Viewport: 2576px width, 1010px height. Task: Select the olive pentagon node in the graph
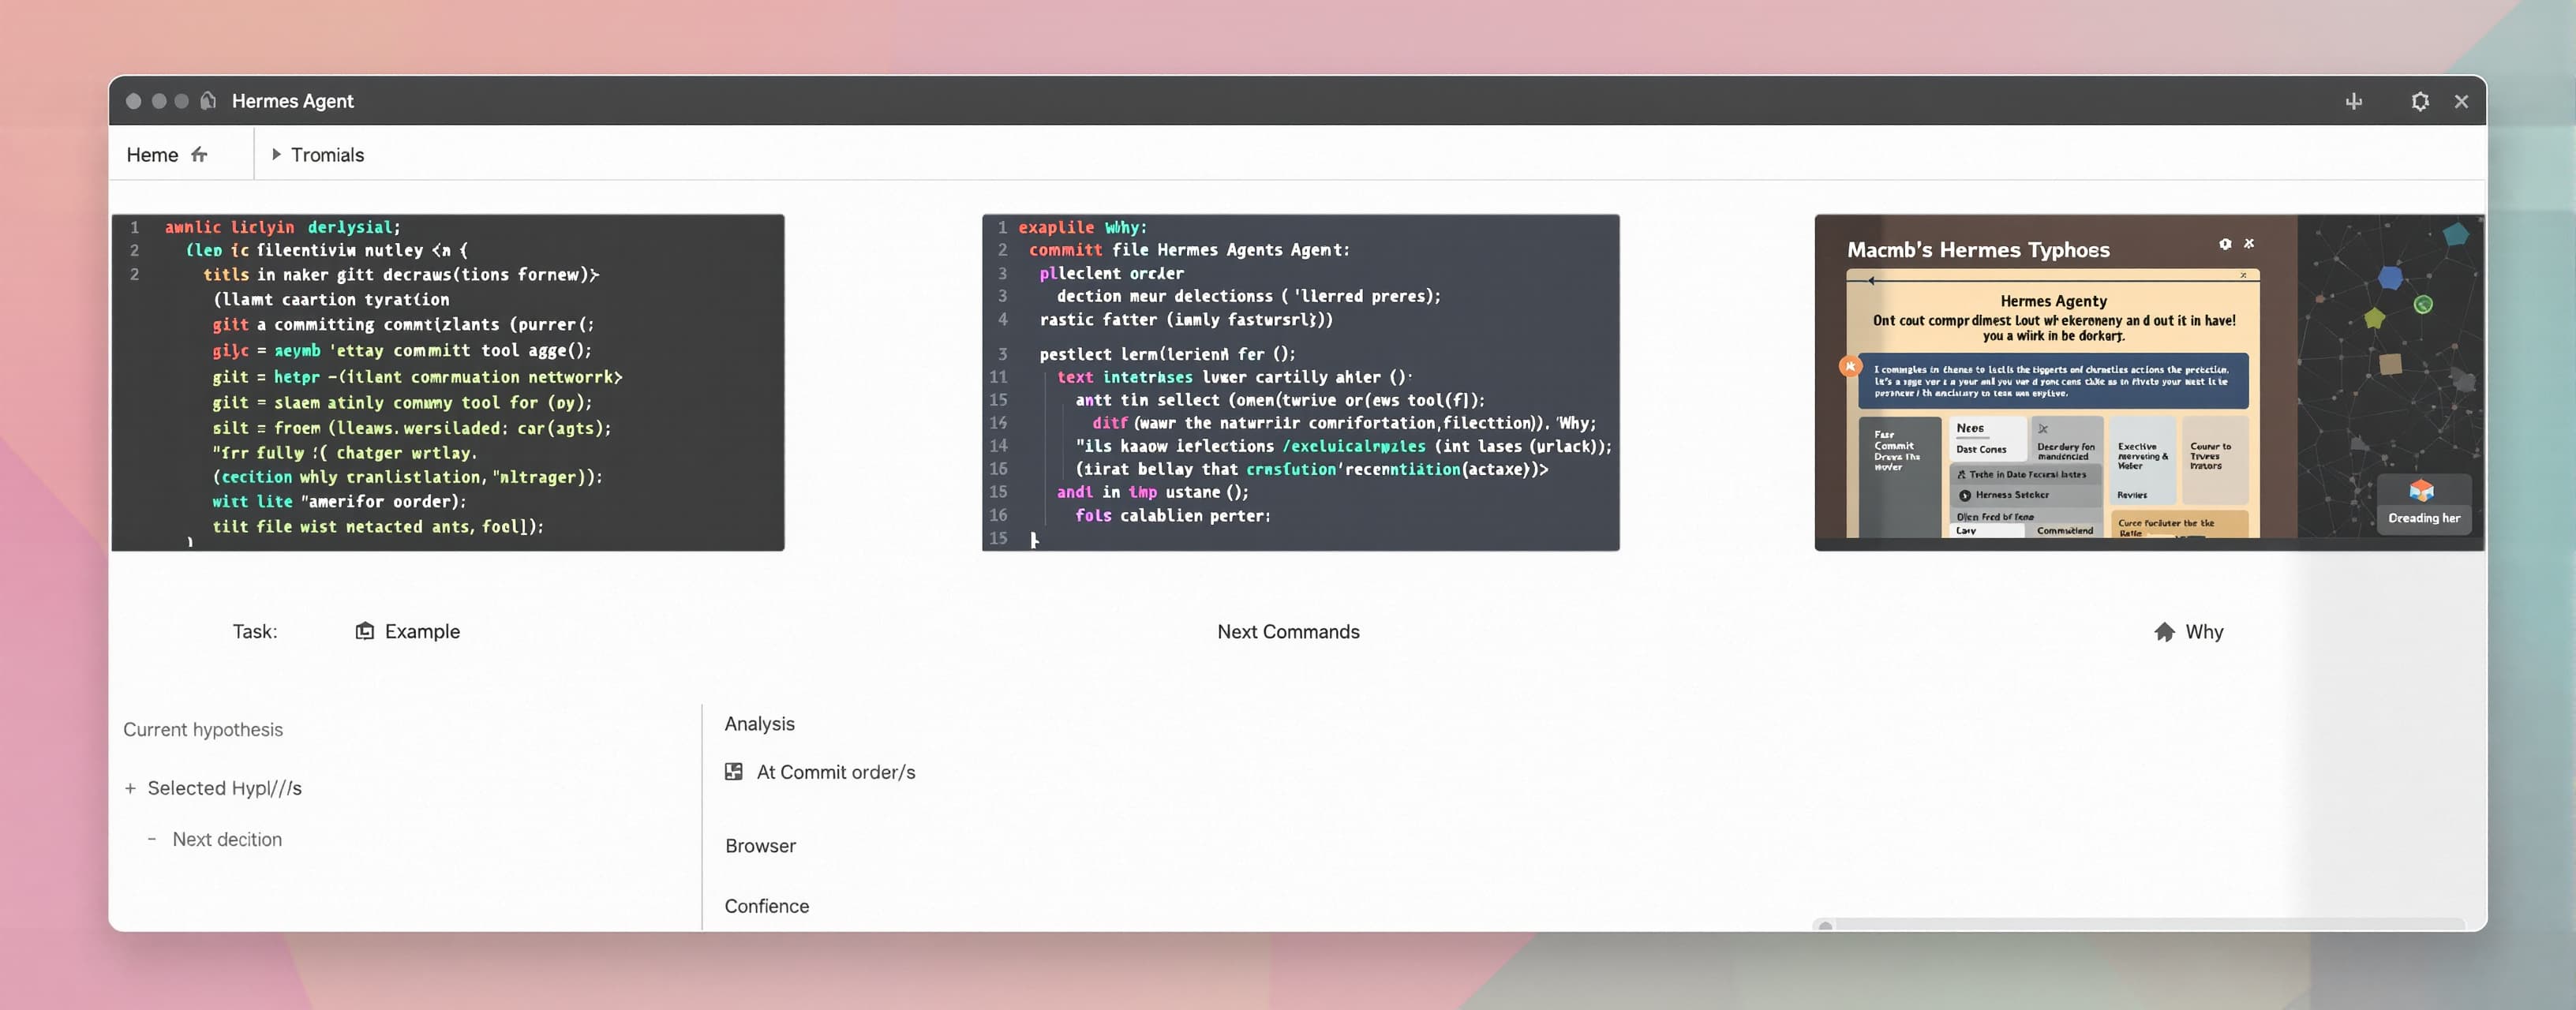2374,318
